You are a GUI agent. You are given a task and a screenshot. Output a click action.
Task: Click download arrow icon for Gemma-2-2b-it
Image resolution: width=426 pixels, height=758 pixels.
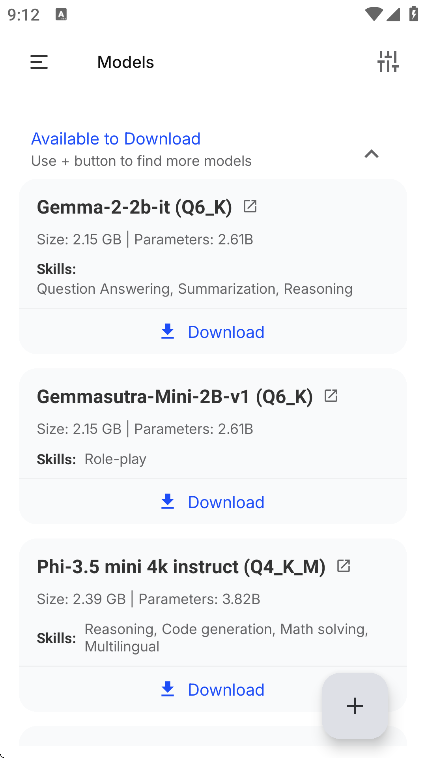pos(167,332)
